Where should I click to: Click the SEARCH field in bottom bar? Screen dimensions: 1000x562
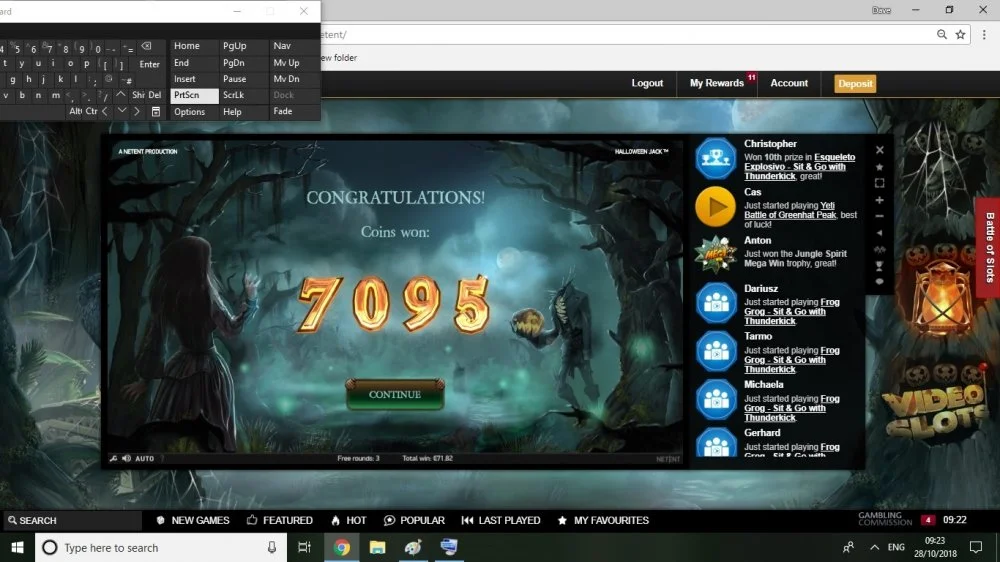(71, 521)
